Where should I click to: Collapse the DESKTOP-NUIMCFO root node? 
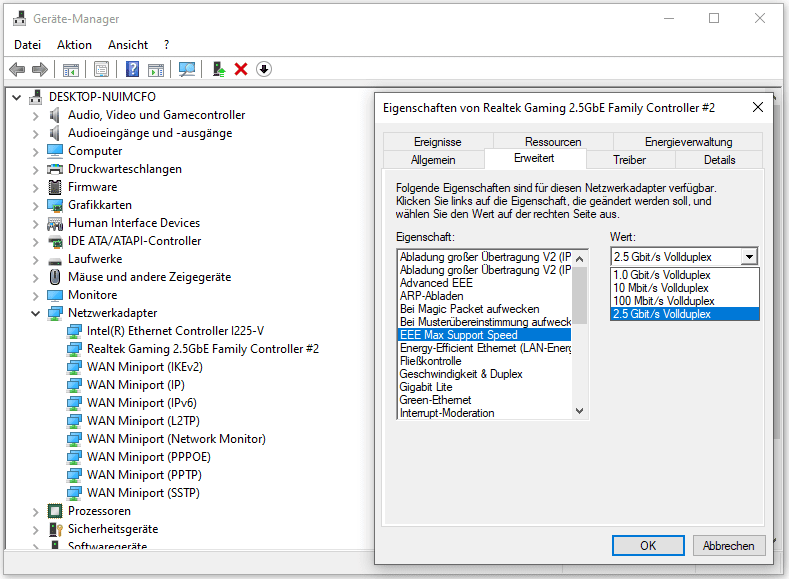click(17, 97)
